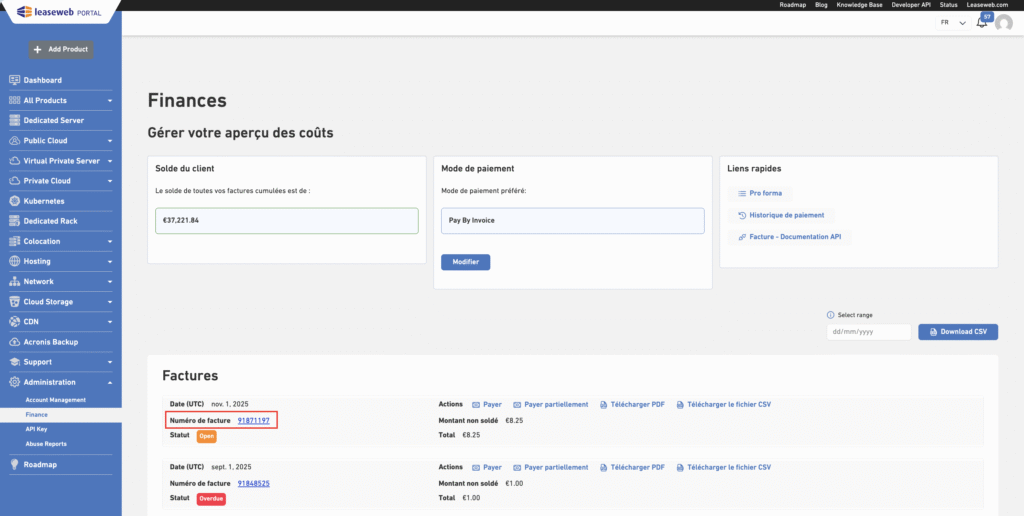
Task: Expand the Support submenu arrow
Action: click(x=110, y=363)
